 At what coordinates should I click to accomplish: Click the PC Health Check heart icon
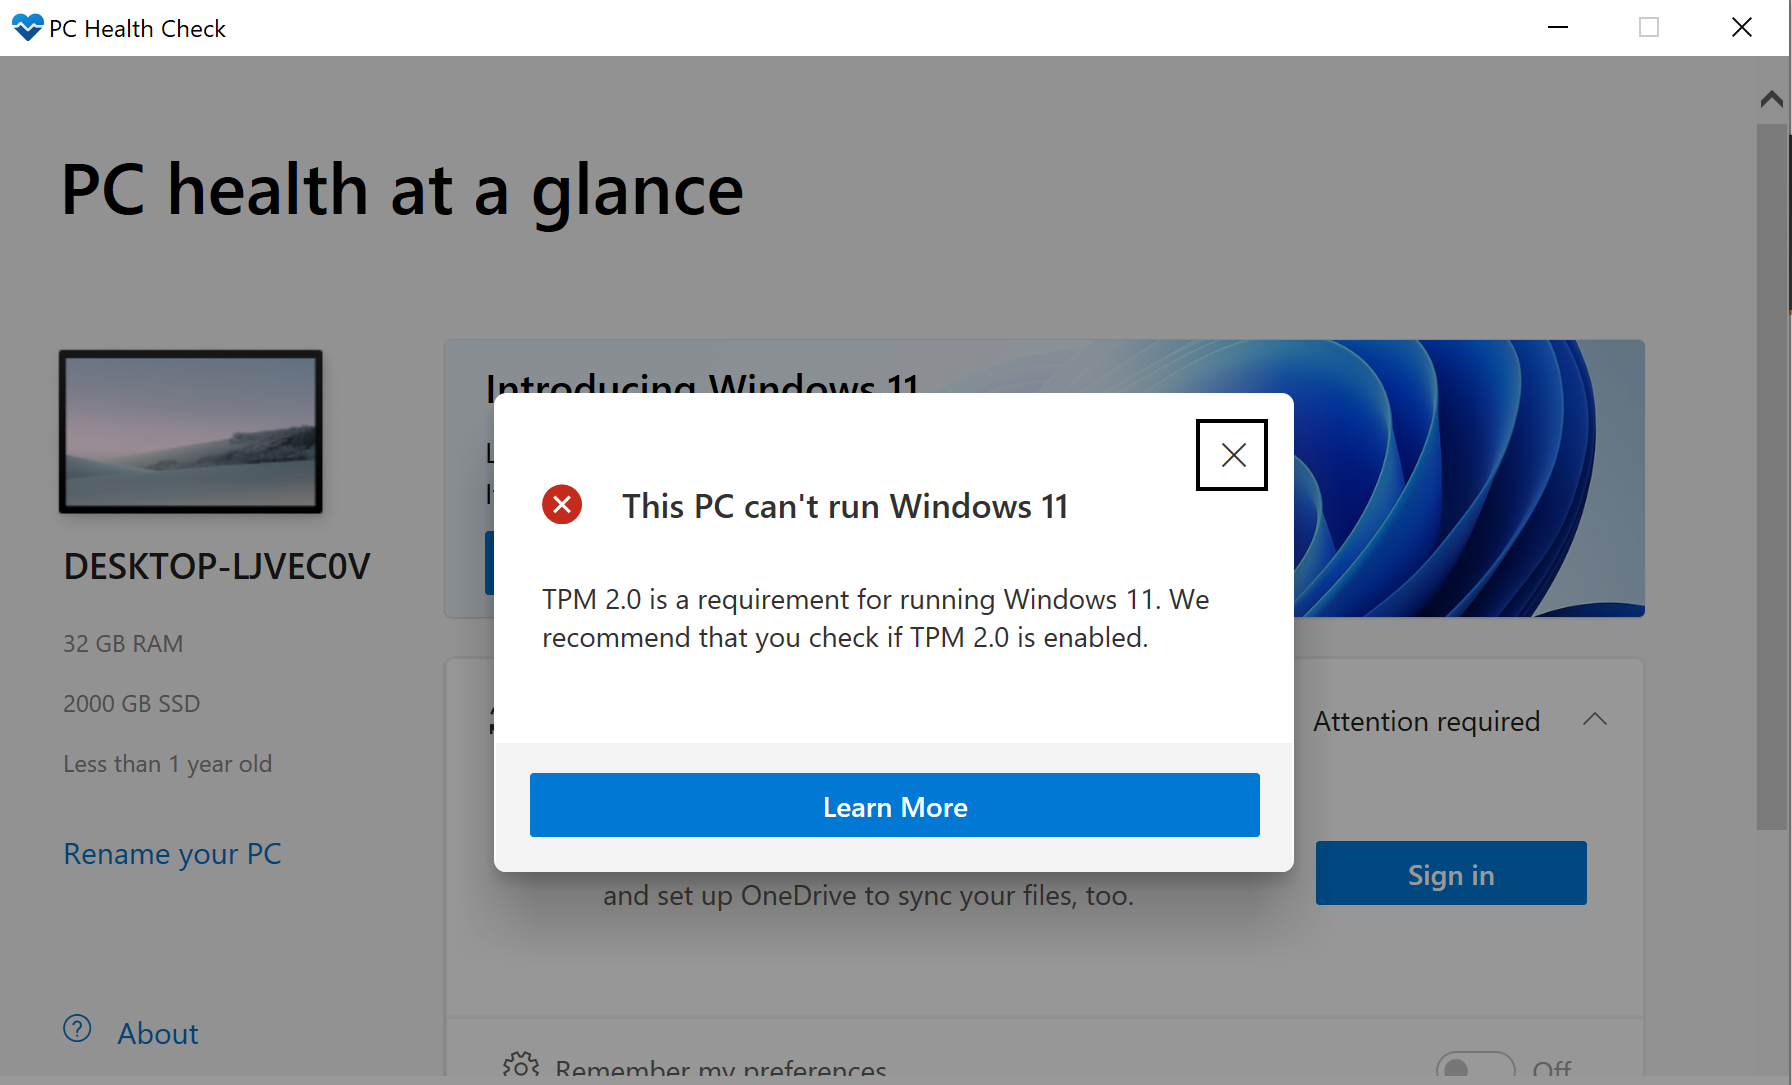(27, 27)
